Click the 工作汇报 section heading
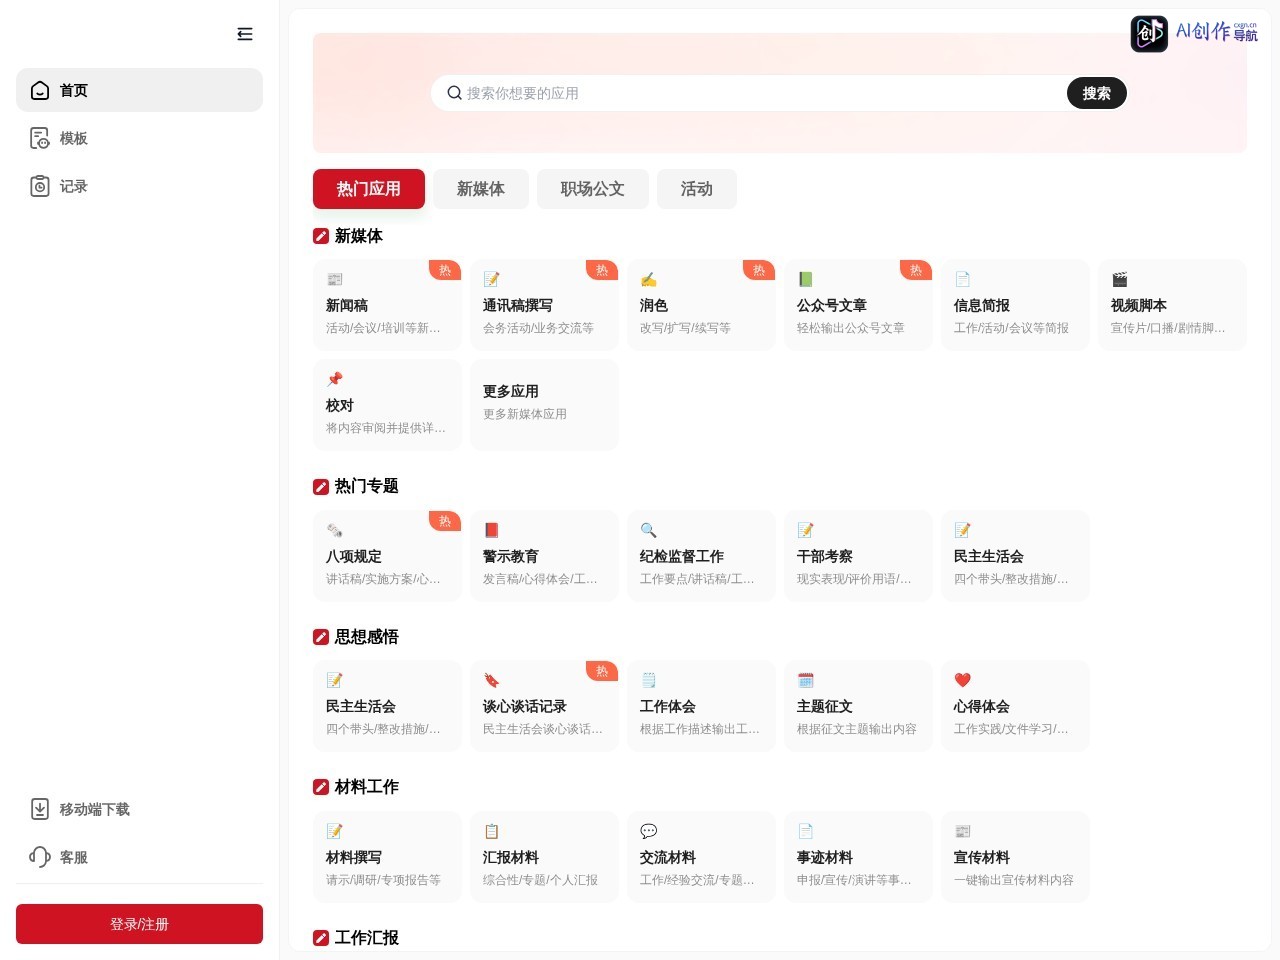1280x960 pixels. tap(367, 938)
